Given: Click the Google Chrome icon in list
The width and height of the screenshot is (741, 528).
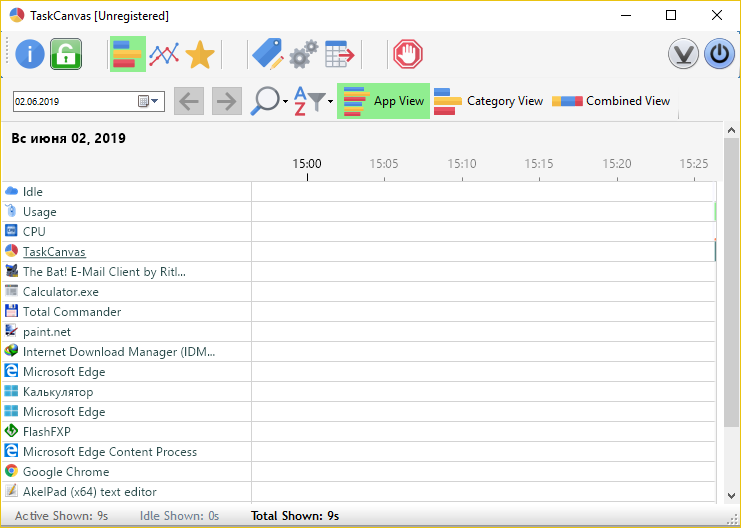Looking at the screenshot, I should [x=11, y=471].
